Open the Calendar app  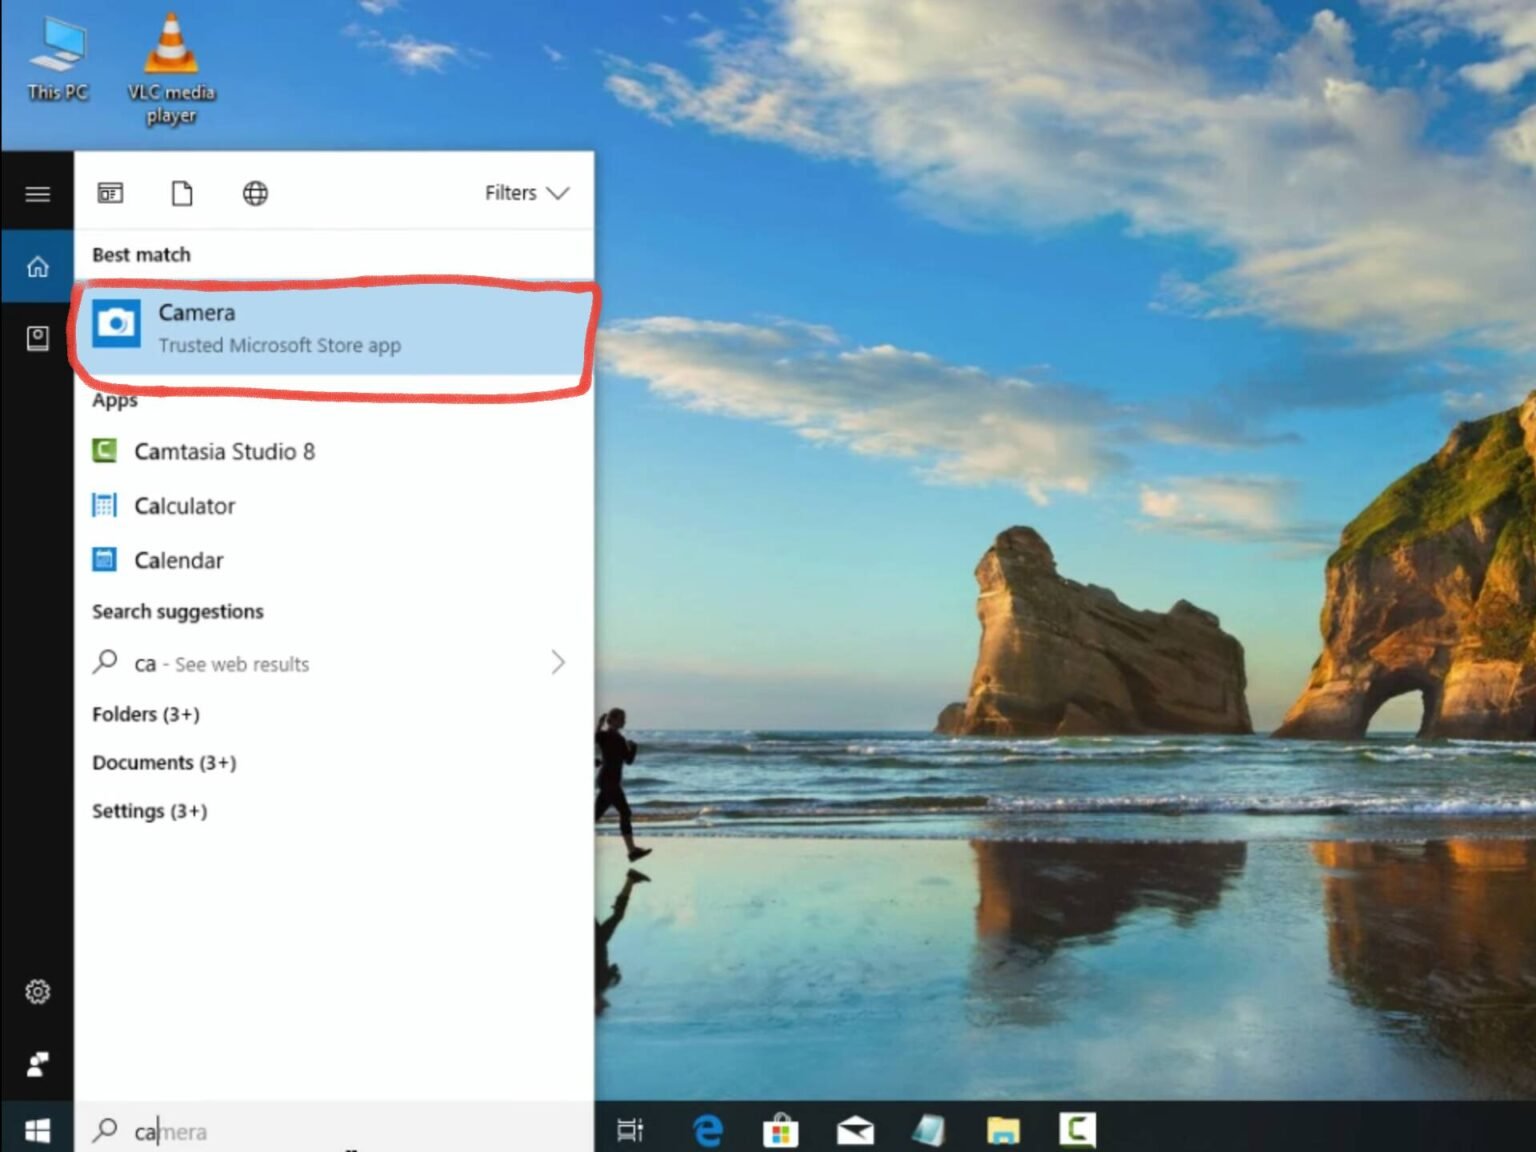coord(178,560)
